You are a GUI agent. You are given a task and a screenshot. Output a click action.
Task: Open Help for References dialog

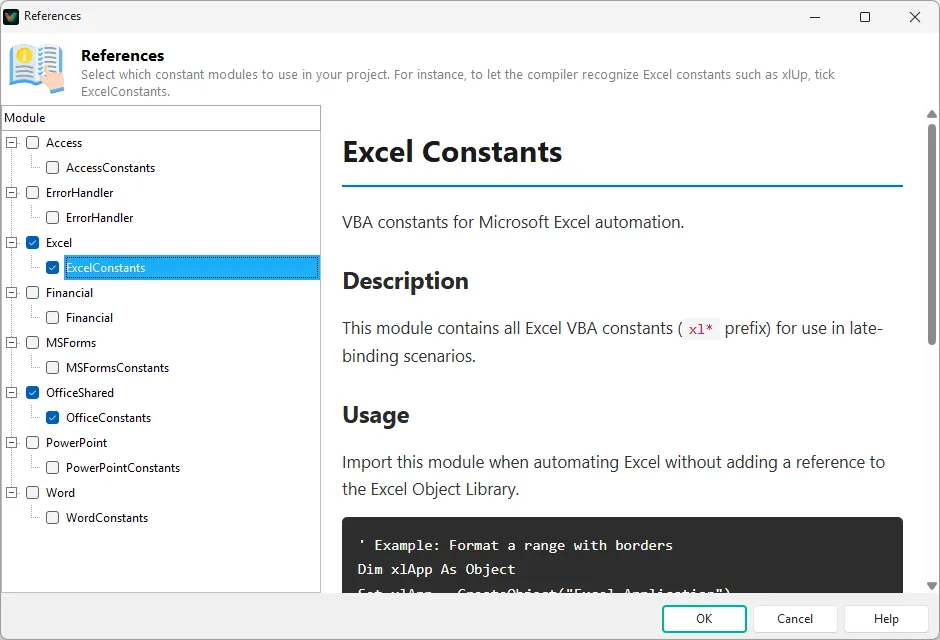pos(885,618)
